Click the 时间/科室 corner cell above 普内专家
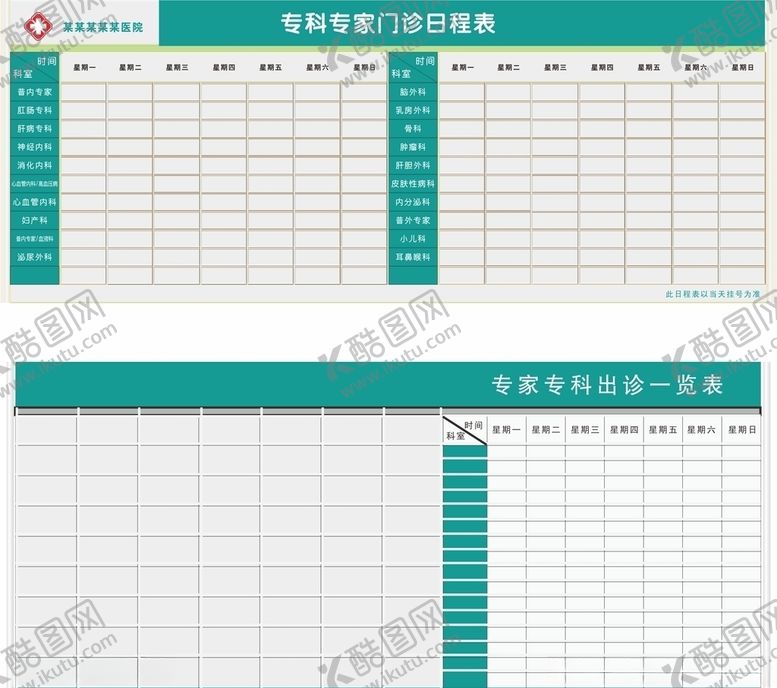Screen dimensions: 777x688 [35, 67]
